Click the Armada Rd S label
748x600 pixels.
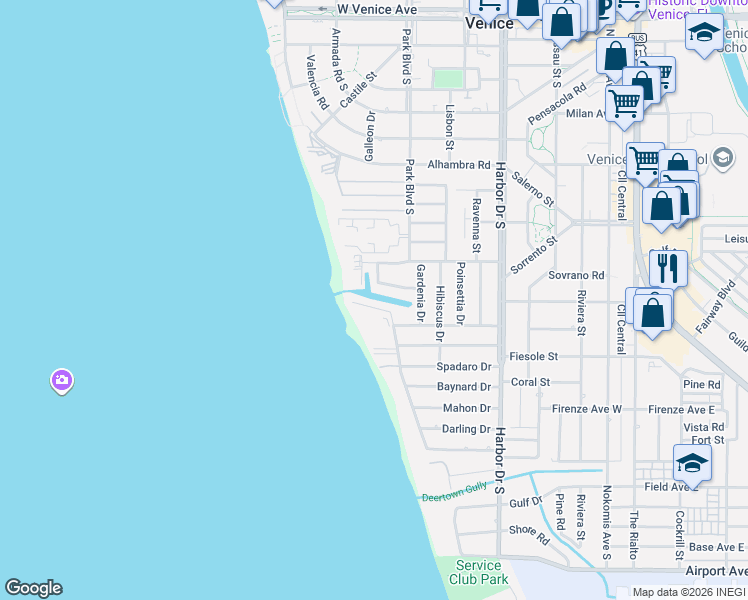coord(339,60)
